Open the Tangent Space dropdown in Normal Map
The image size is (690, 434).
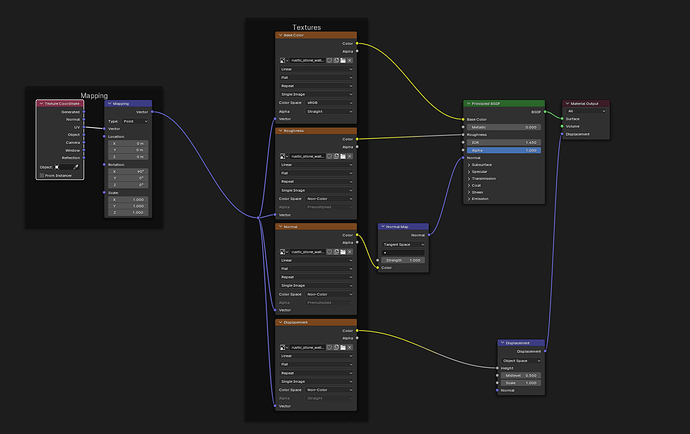point(404,244)
